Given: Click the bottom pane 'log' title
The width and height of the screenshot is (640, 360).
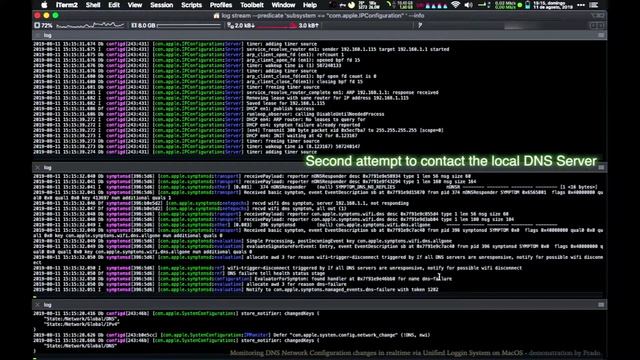Looking at the screenshot, I should pyautogui.click(x=47, y=305).
